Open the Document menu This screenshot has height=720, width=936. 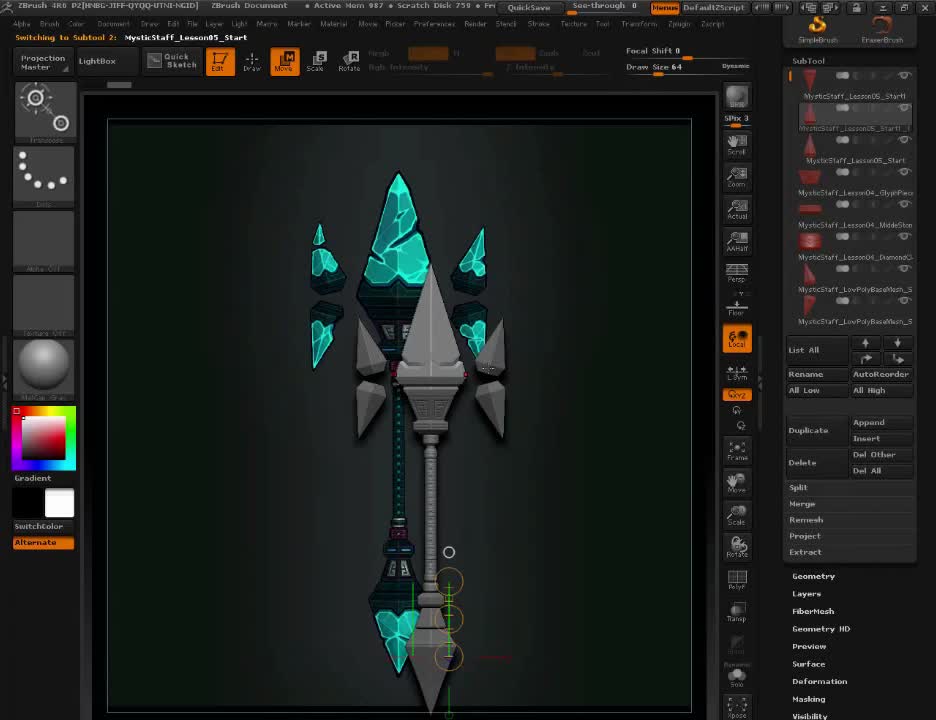pyautogui.click(x=113, y=24)
